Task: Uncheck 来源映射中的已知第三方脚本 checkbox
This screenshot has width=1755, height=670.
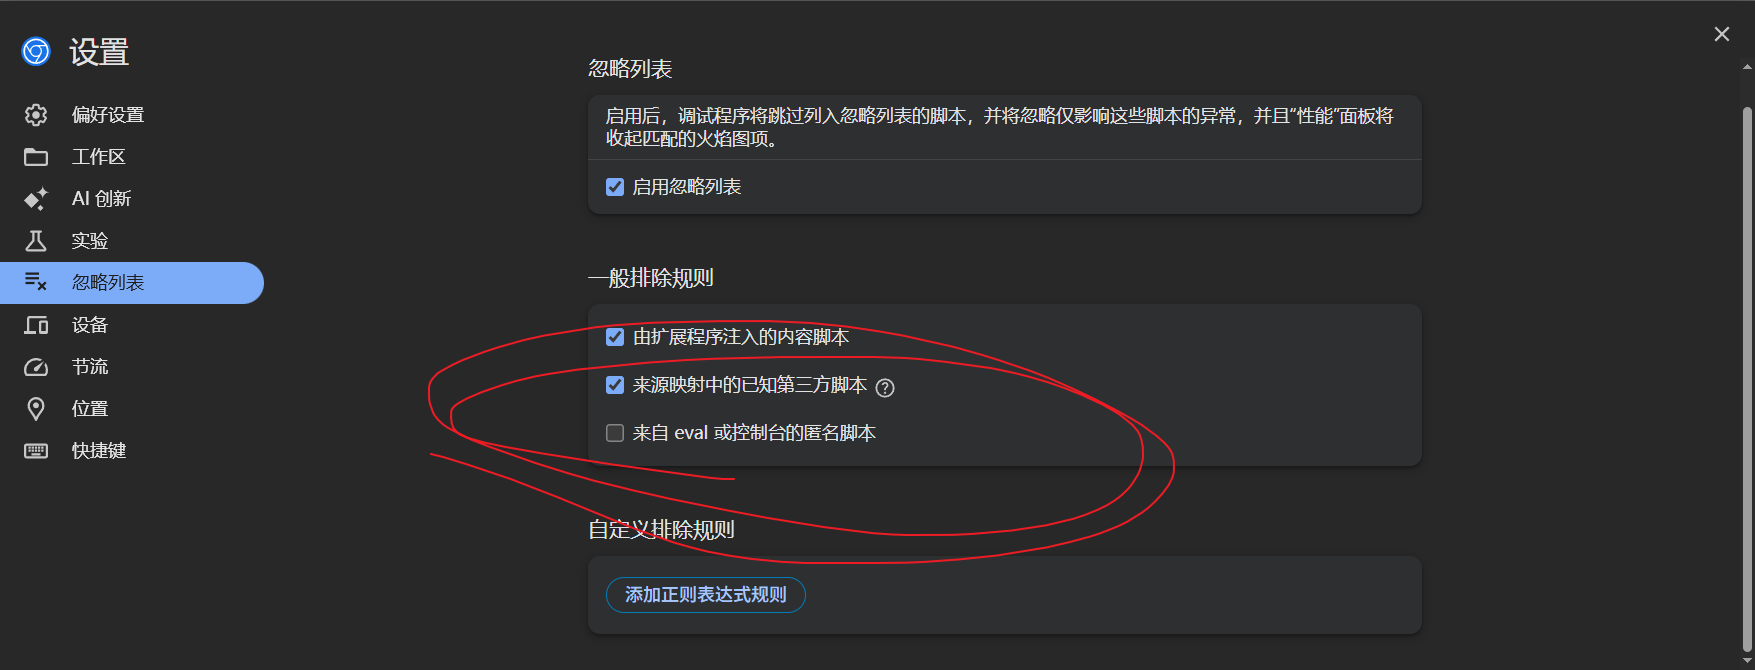Action: pos(615,385)
